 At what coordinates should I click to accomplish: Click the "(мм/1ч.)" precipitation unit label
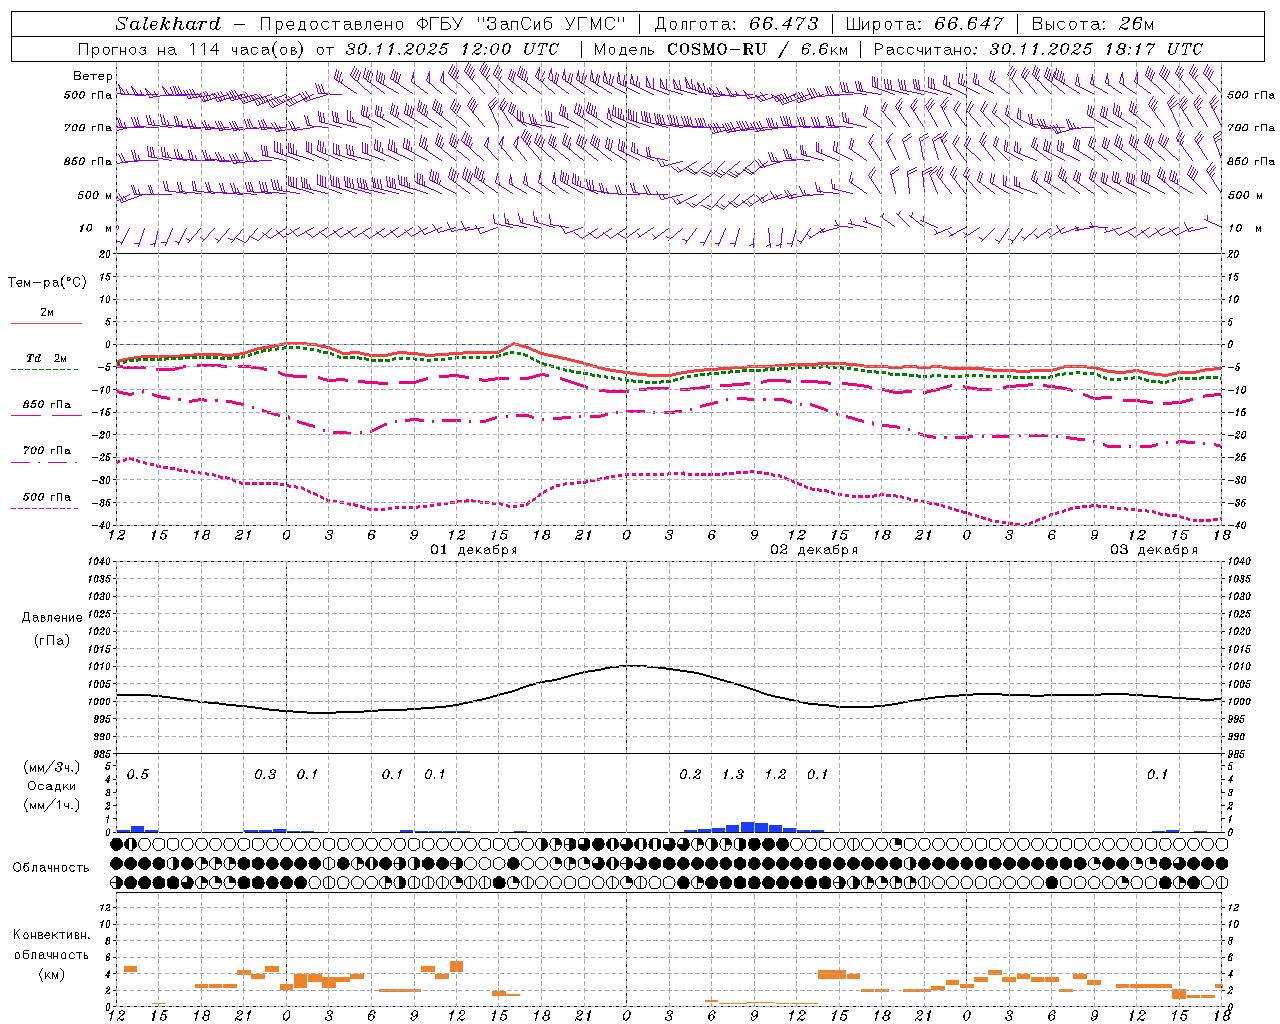(x=52, y=805)
